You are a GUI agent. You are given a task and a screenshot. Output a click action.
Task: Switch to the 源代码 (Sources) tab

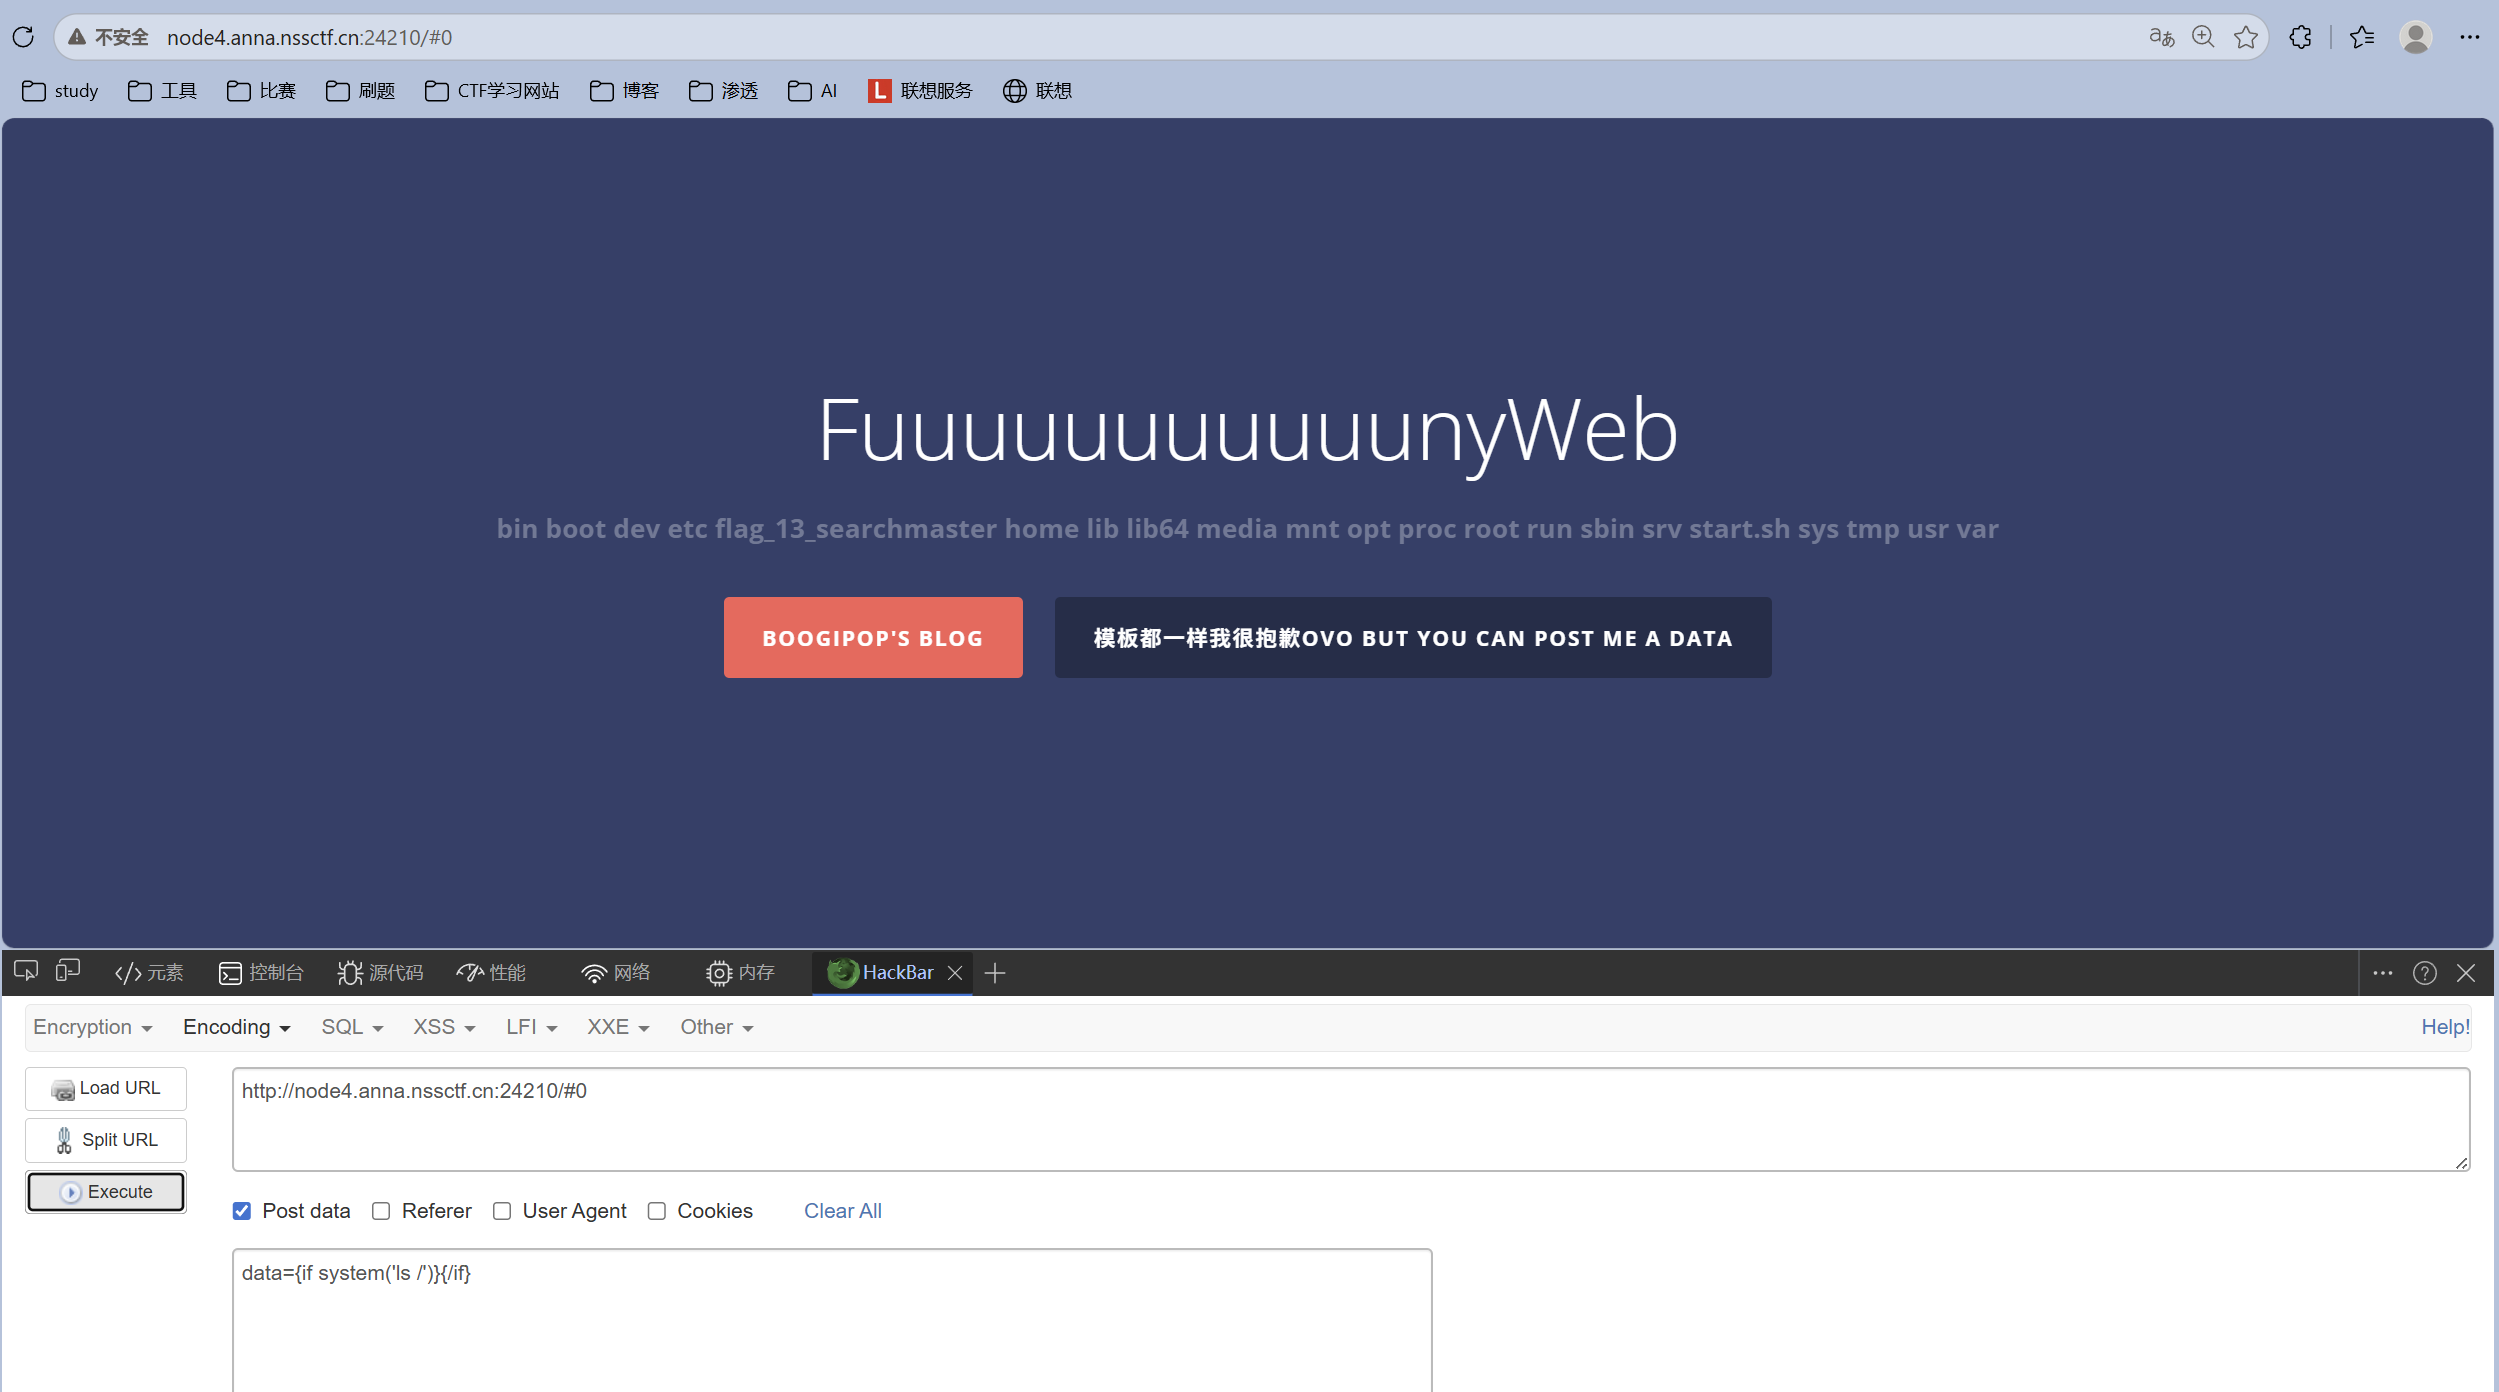click(x=380, y=973)
